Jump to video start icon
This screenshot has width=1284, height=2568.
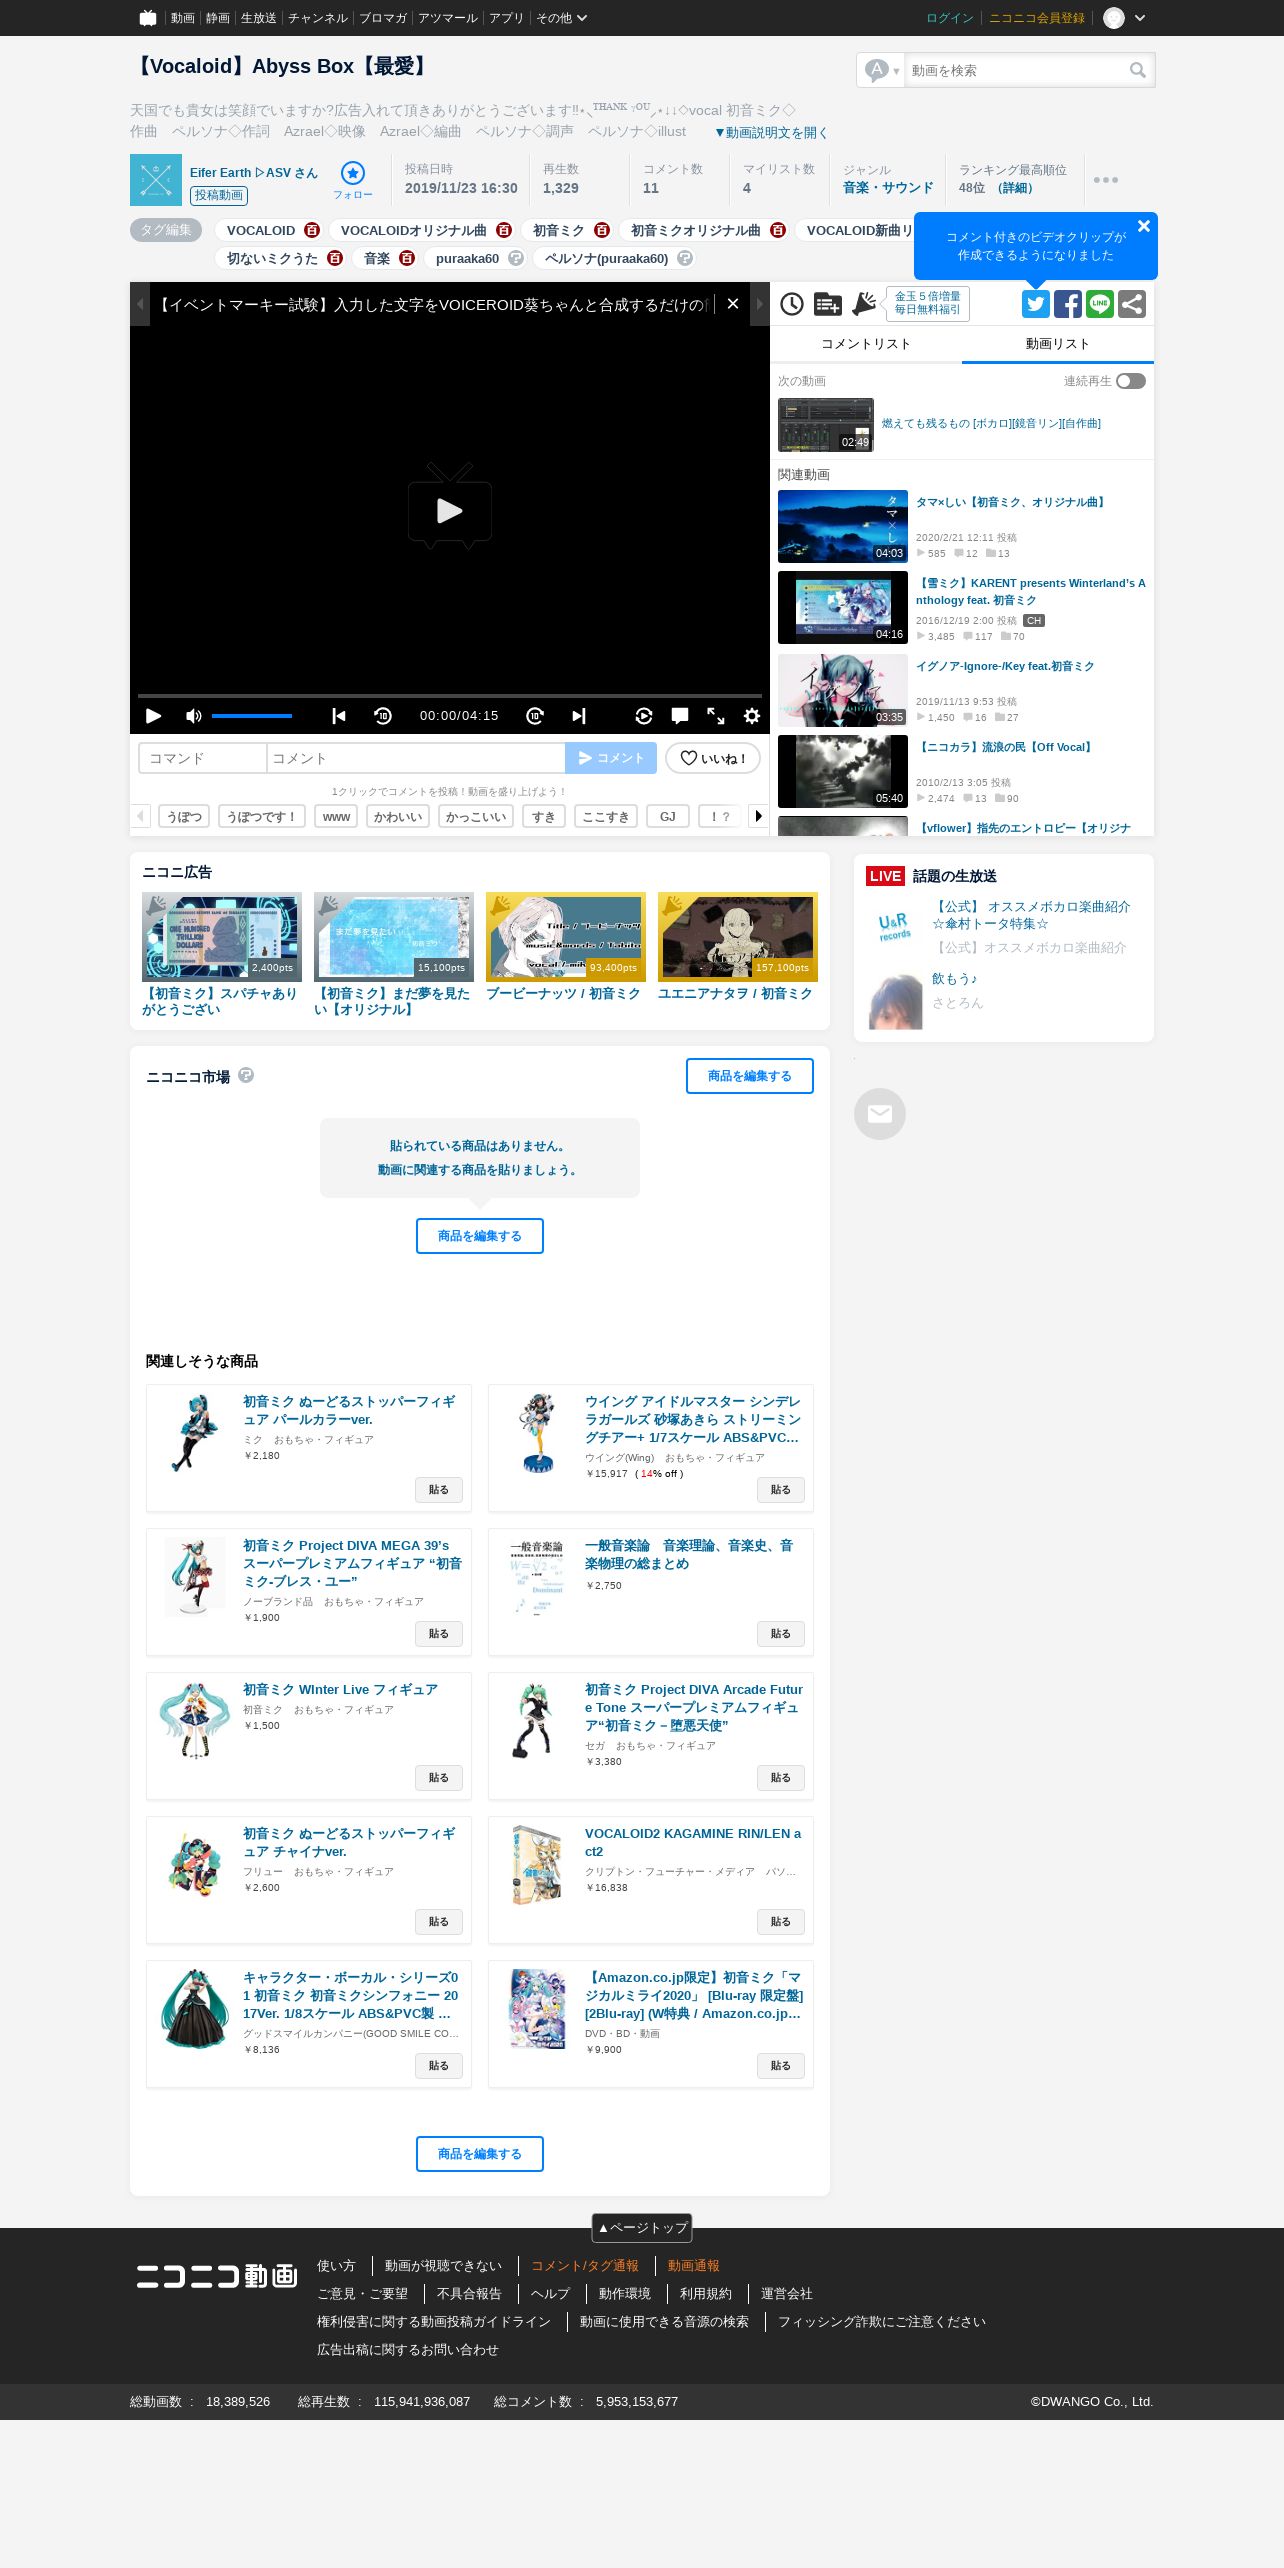[339, 716]
